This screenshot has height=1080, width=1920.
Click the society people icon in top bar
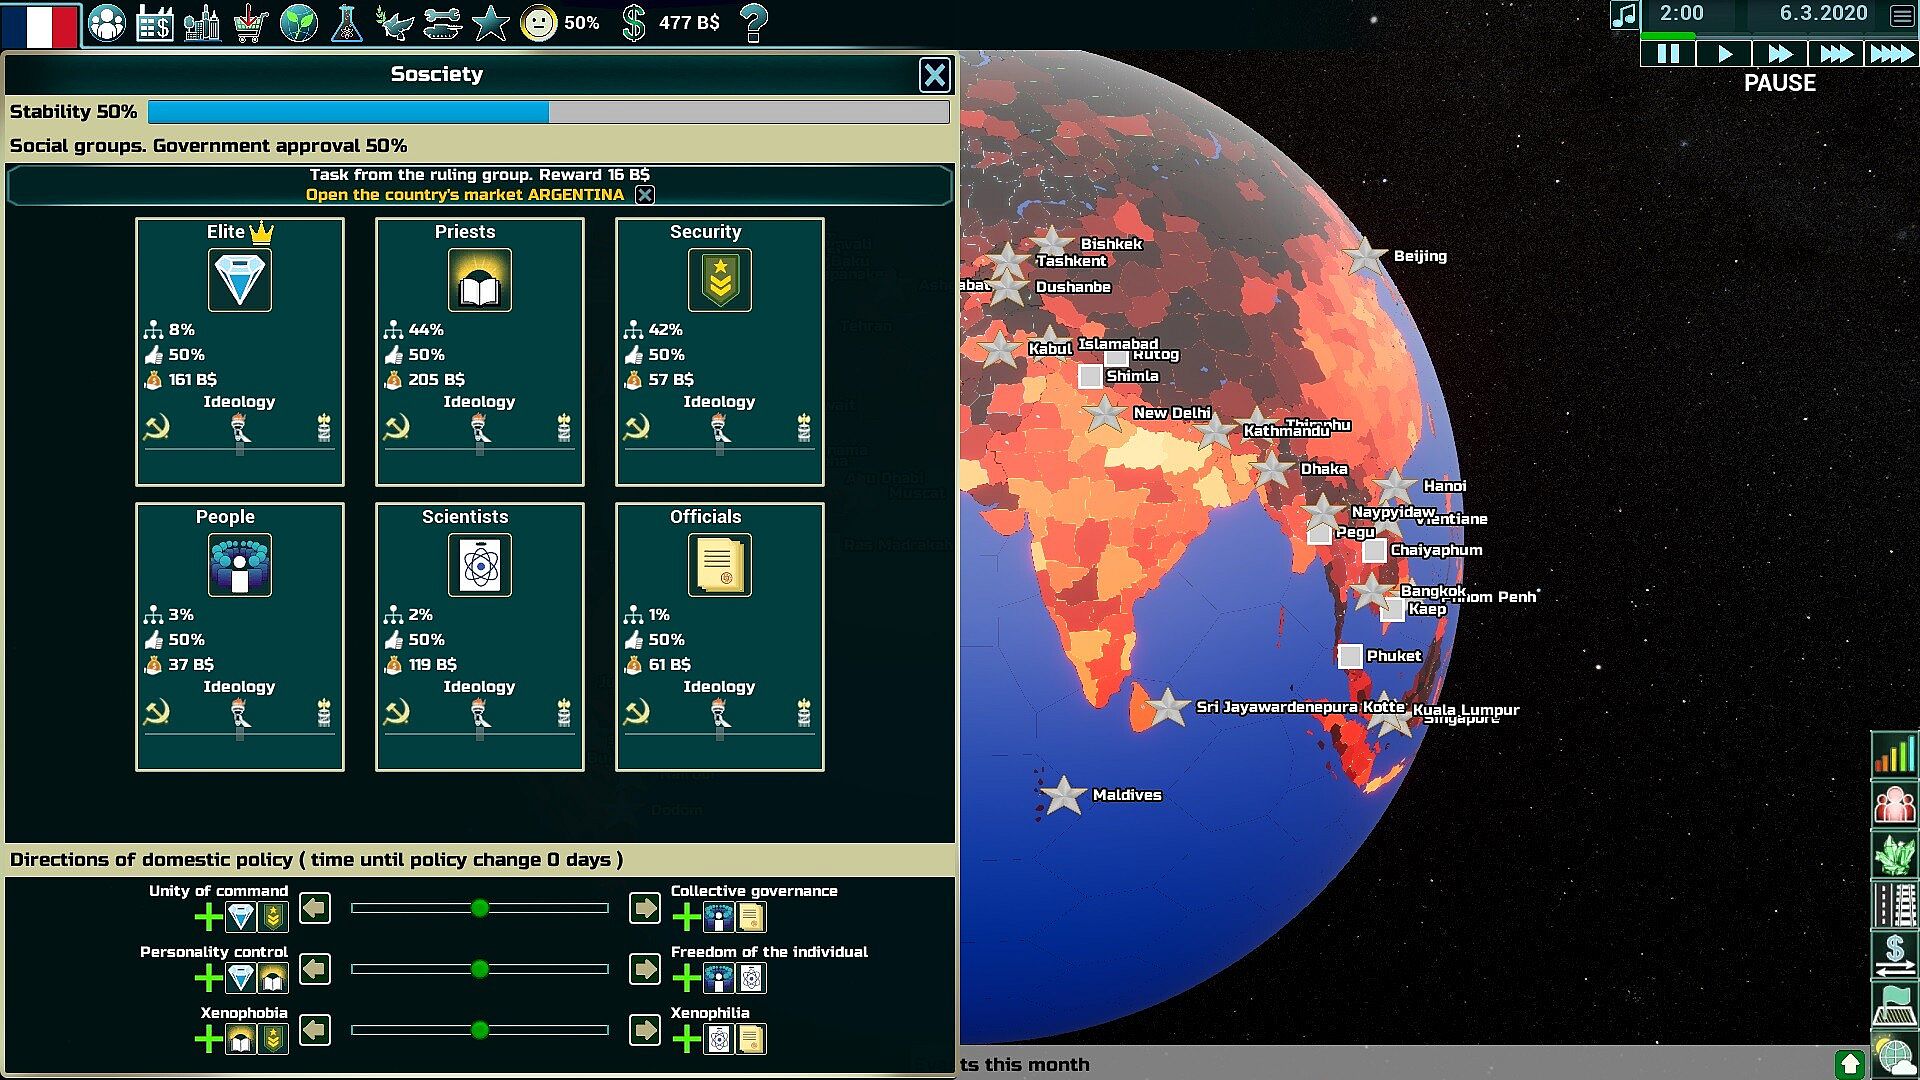pyautogui.click(x=106, y=22)
